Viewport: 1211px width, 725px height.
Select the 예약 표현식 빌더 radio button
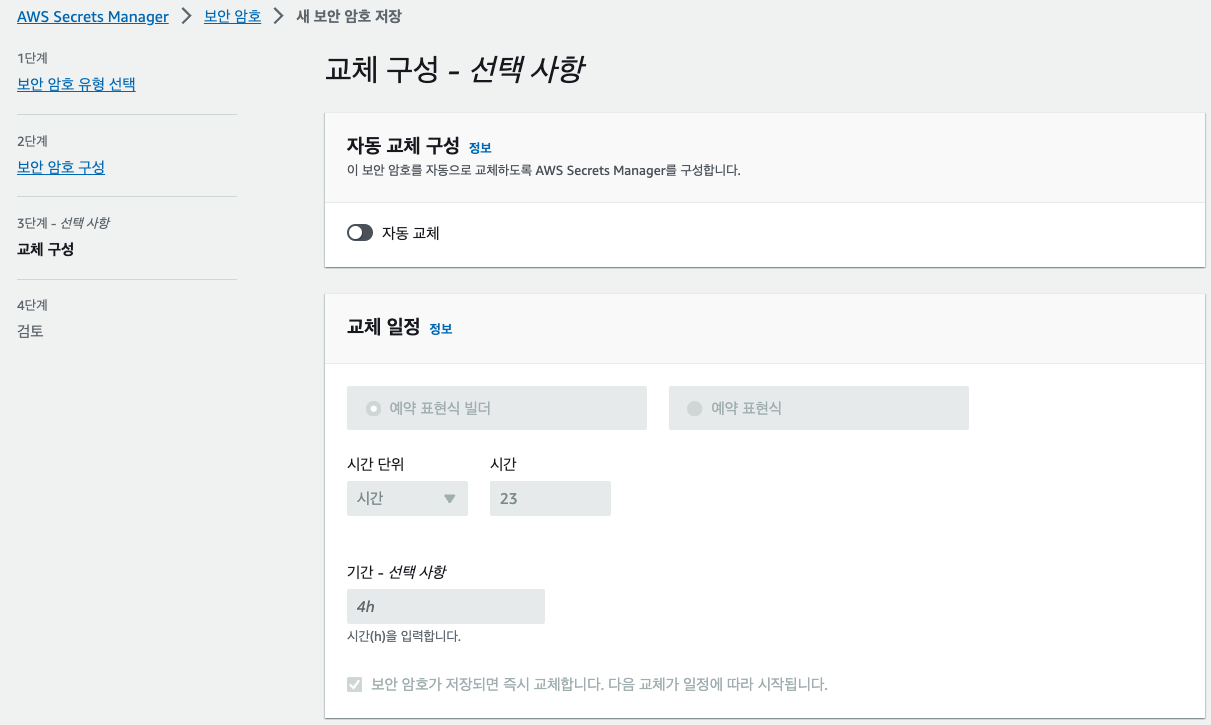(x=374, y=407)
